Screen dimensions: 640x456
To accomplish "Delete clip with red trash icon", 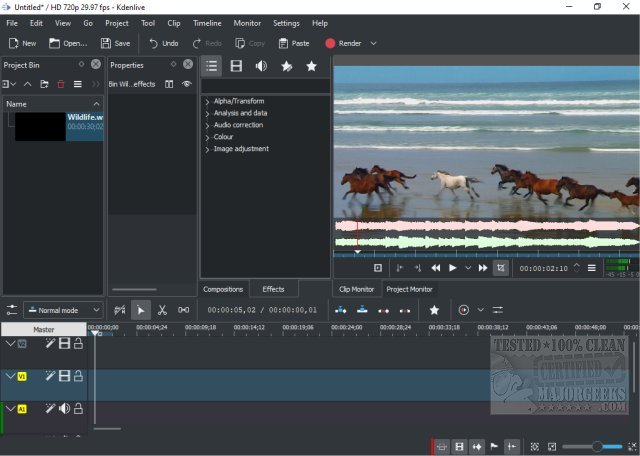I will coord(61,84).
